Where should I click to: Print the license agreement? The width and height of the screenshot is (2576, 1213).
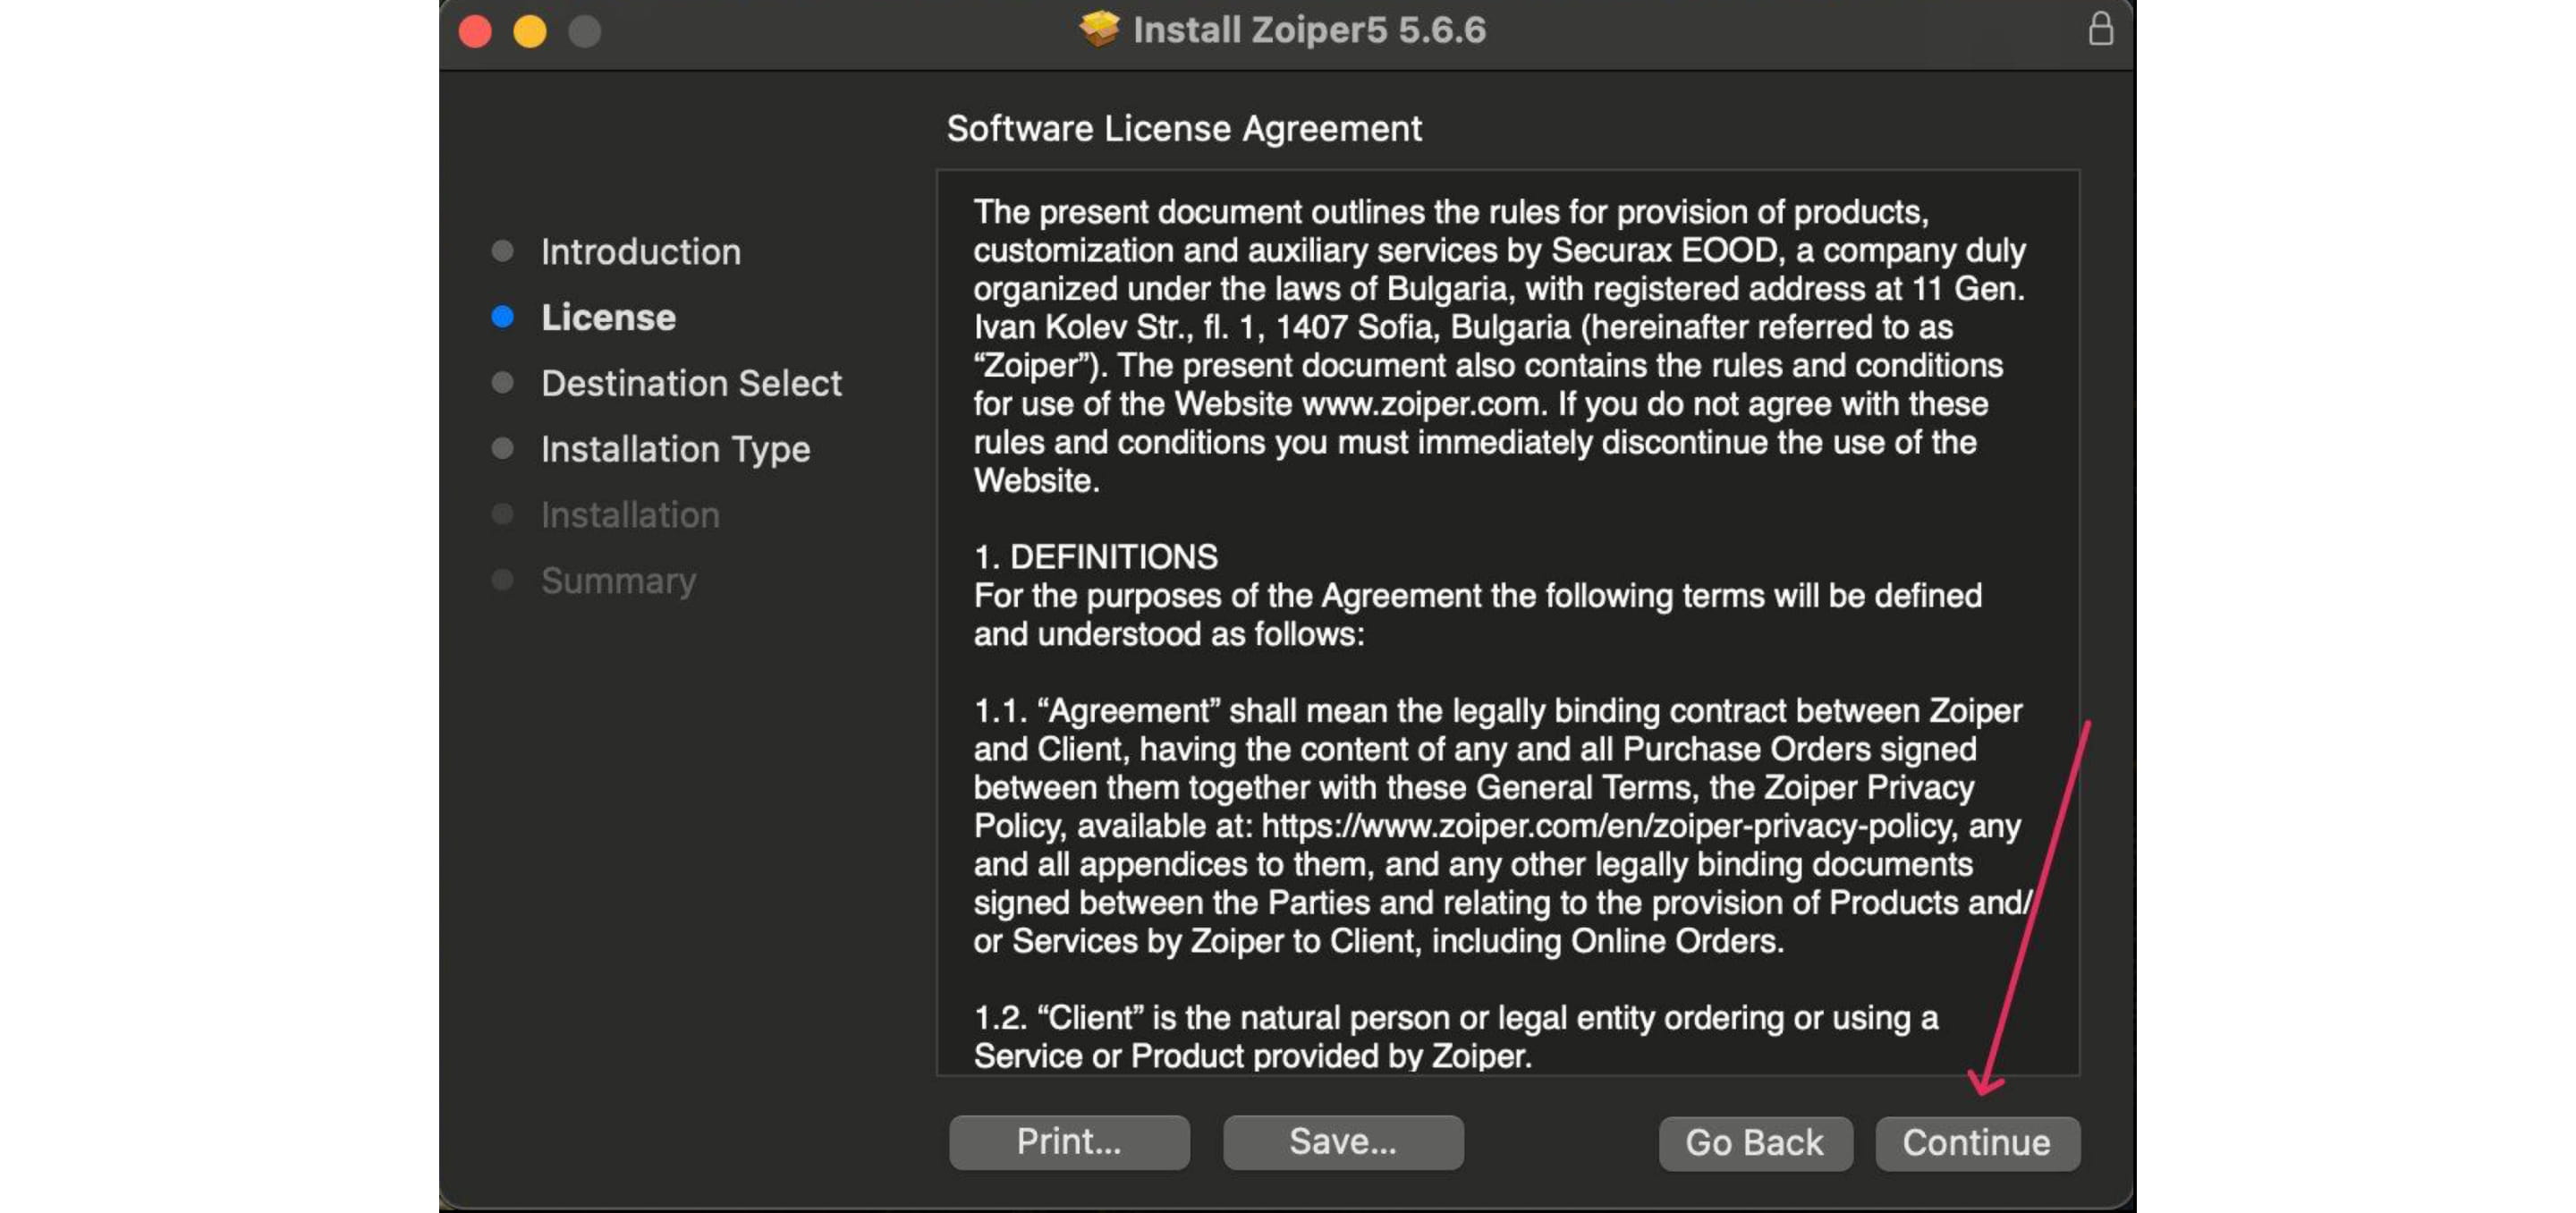tap(1069, 1142)
